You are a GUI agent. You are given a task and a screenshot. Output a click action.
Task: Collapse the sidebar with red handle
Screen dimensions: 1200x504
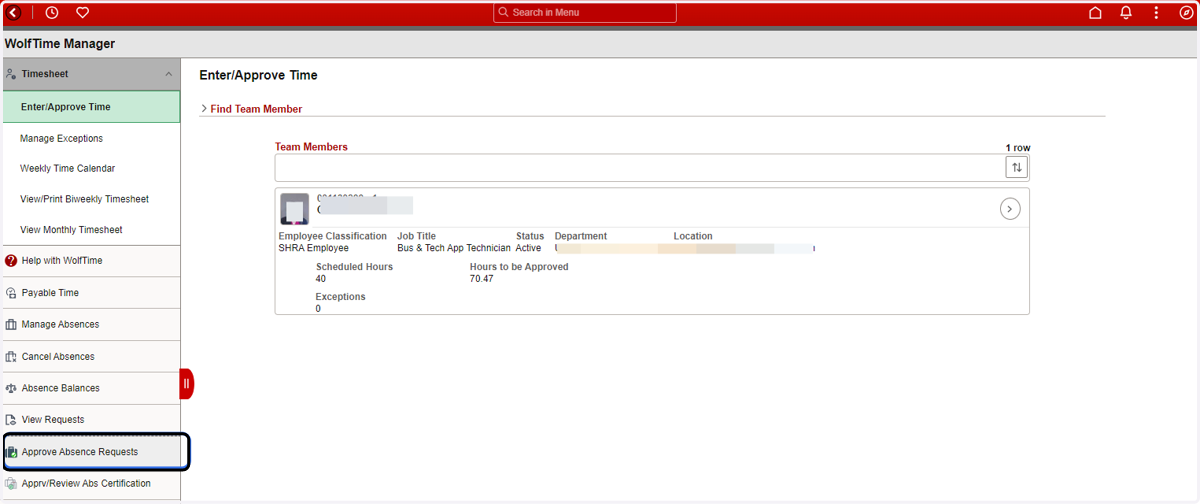tap(186, 383)
